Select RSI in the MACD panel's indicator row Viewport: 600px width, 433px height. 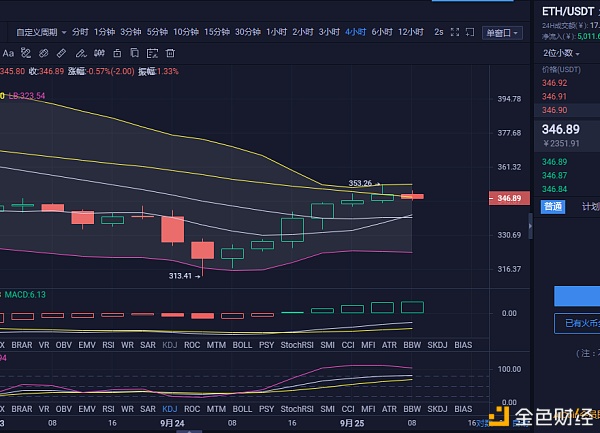tap(108, 345)
